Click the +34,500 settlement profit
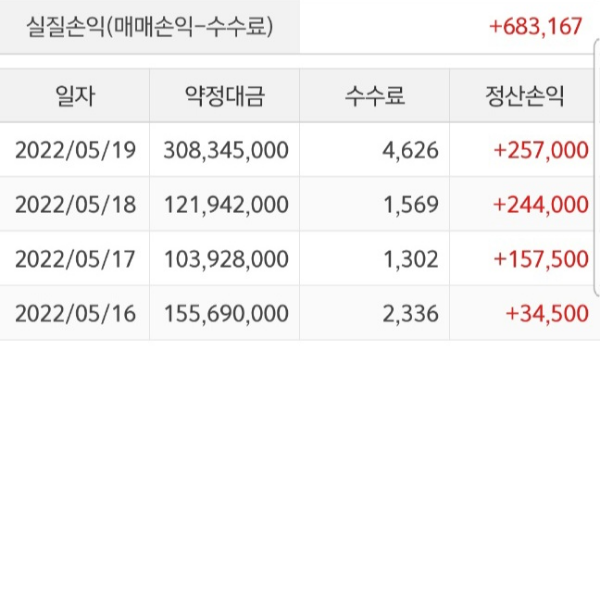The image size is (600, 600). [547, 313]
